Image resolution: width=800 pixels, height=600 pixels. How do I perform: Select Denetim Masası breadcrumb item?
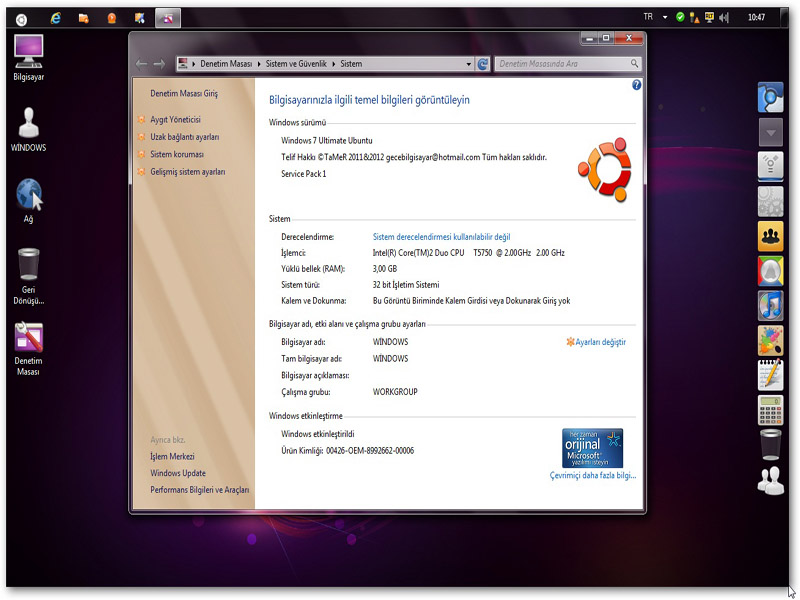226,64
